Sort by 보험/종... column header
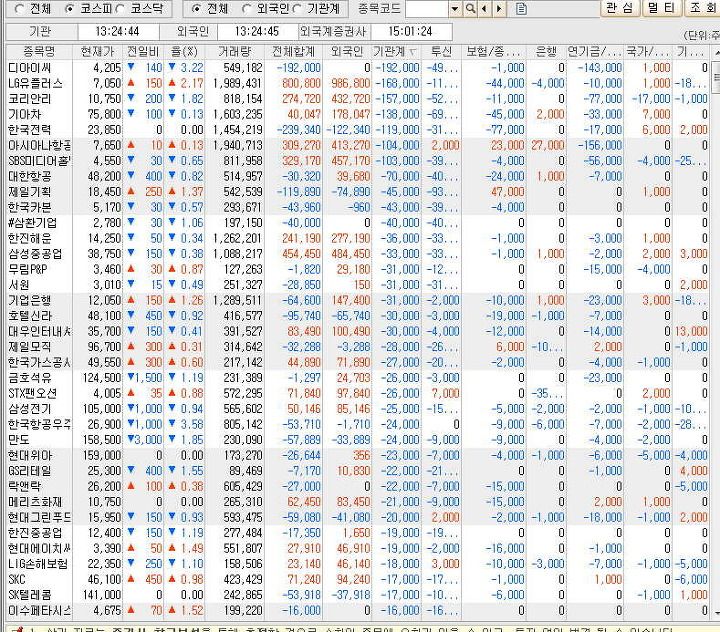Viewport: 720px width, 632px height. (x=494, y=52)
